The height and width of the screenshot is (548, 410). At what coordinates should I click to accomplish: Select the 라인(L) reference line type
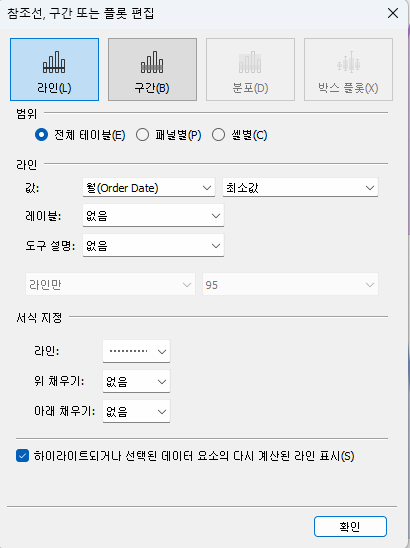point(55,70)
